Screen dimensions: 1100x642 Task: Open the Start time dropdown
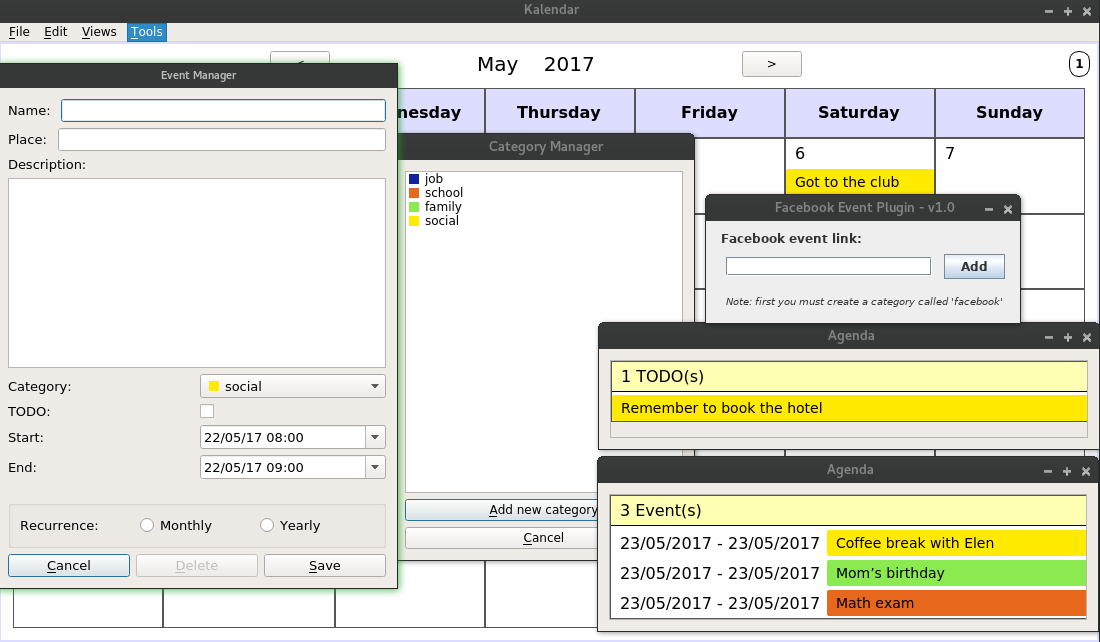376,437
